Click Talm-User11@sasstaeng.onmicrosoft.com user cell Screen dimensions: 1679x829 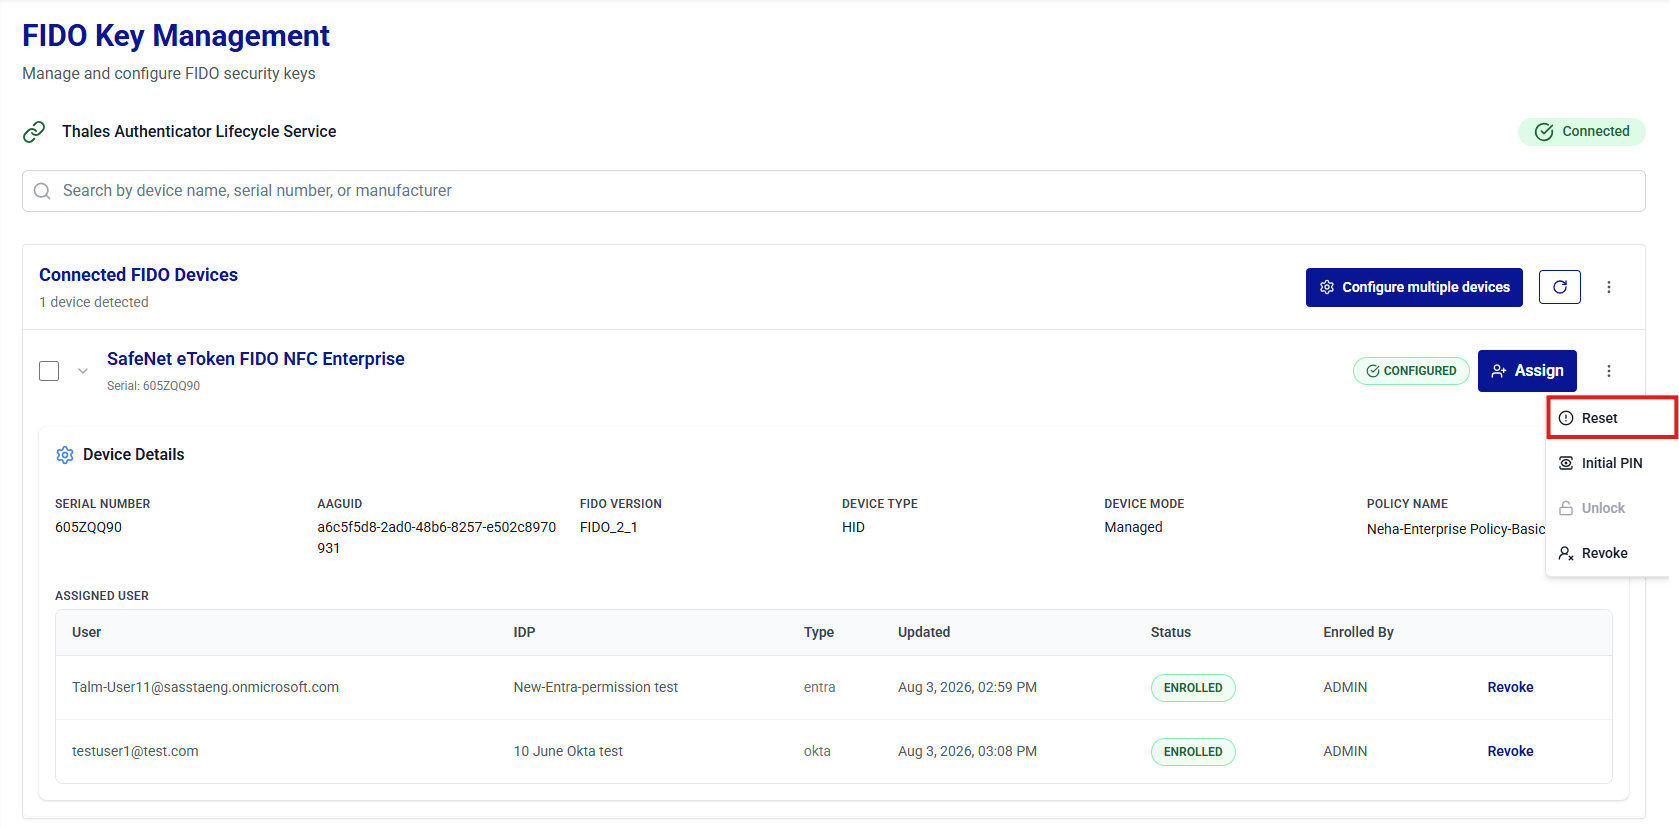205,687
